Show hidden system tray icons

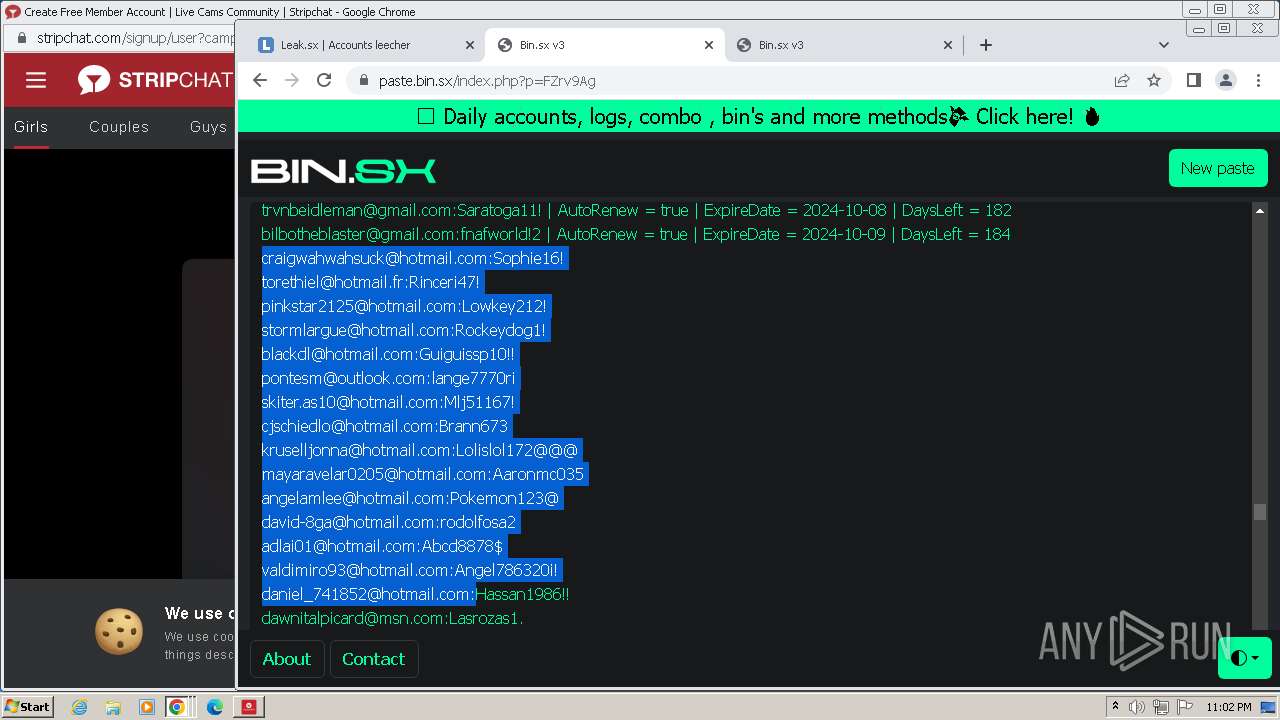tap(1115, 707)
